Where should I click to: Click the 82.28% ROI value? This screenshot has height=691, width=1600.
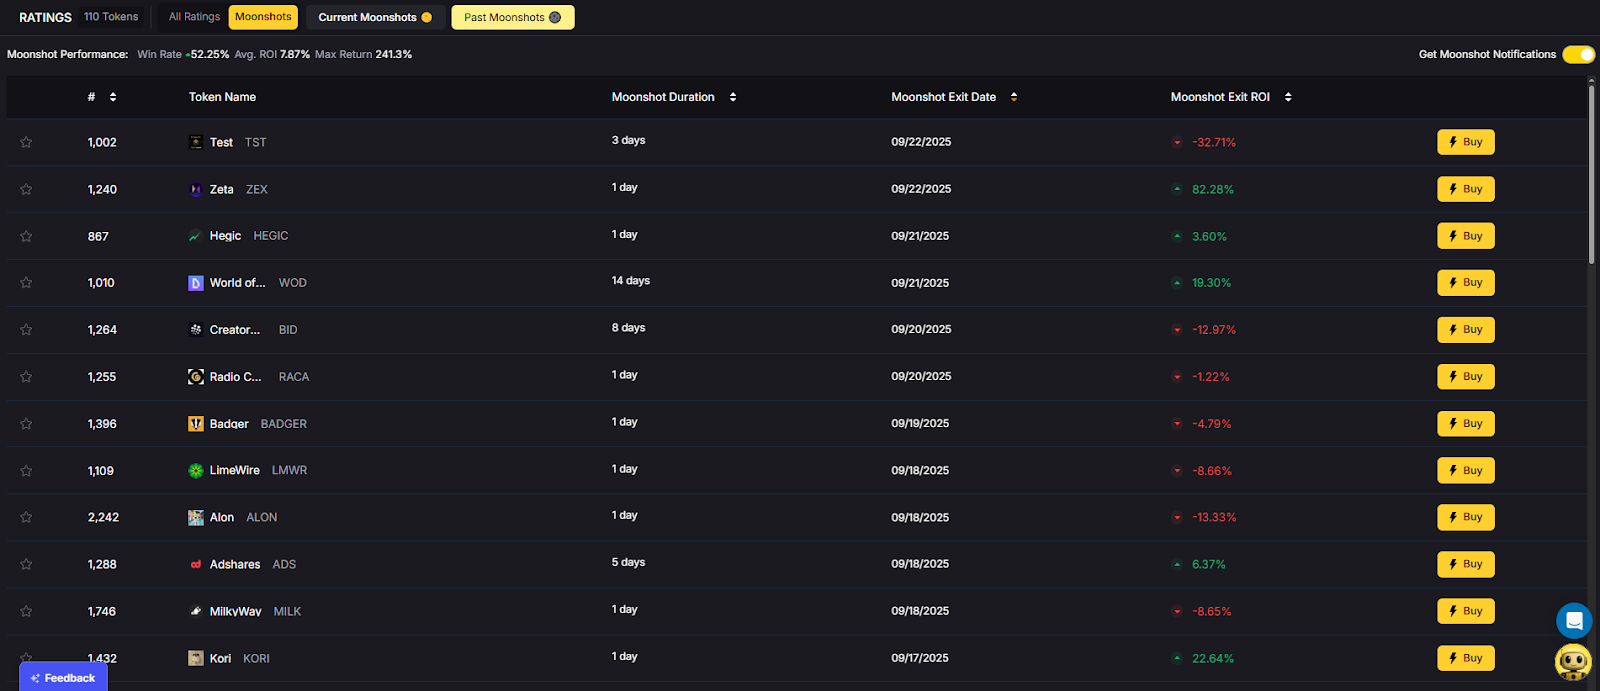coord(1213,189)
